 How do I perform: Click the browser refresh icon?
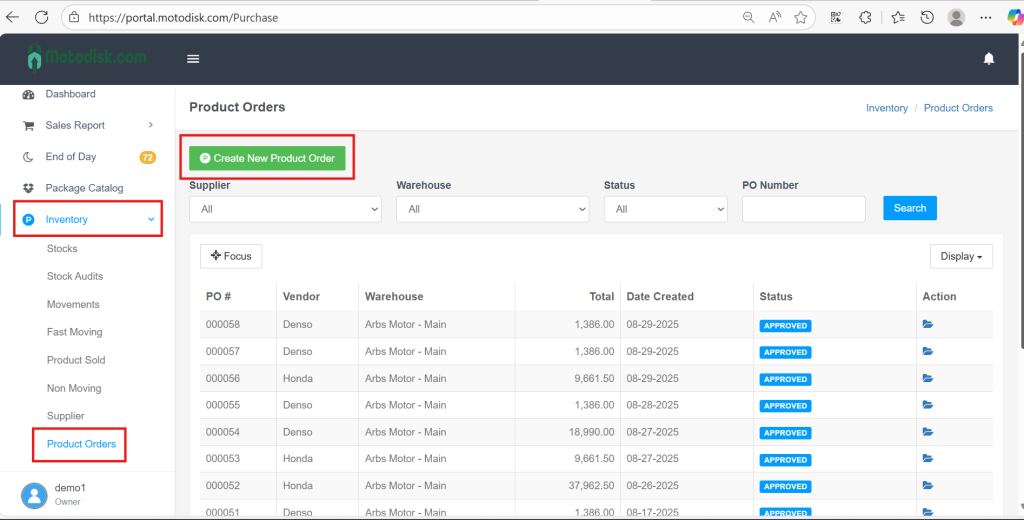[41, 17]
